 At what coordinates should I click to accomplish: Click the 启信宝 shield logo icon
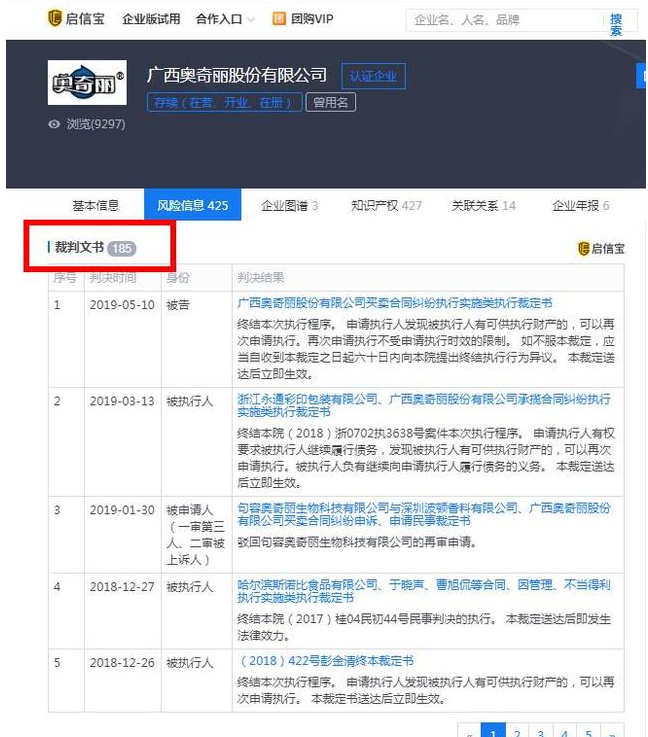[x=55, y=18]
